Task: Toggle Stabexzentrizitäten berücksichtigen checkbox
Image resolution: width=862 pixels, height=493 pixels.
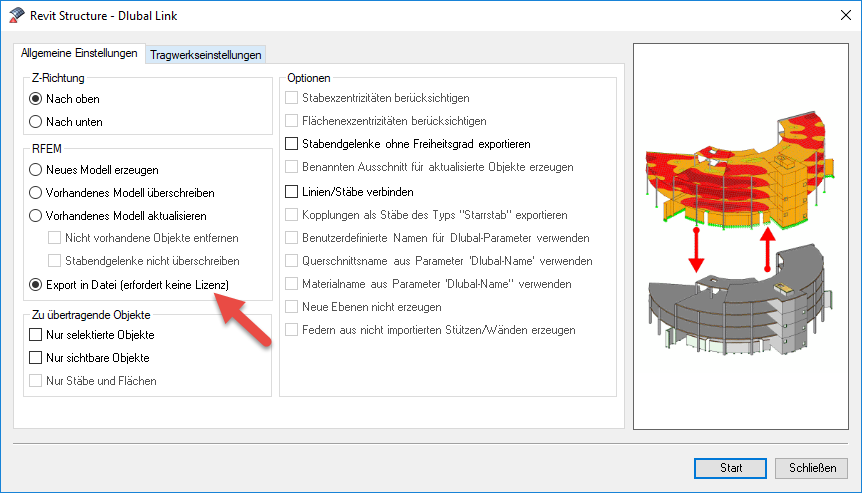Action: pos(291,98)
